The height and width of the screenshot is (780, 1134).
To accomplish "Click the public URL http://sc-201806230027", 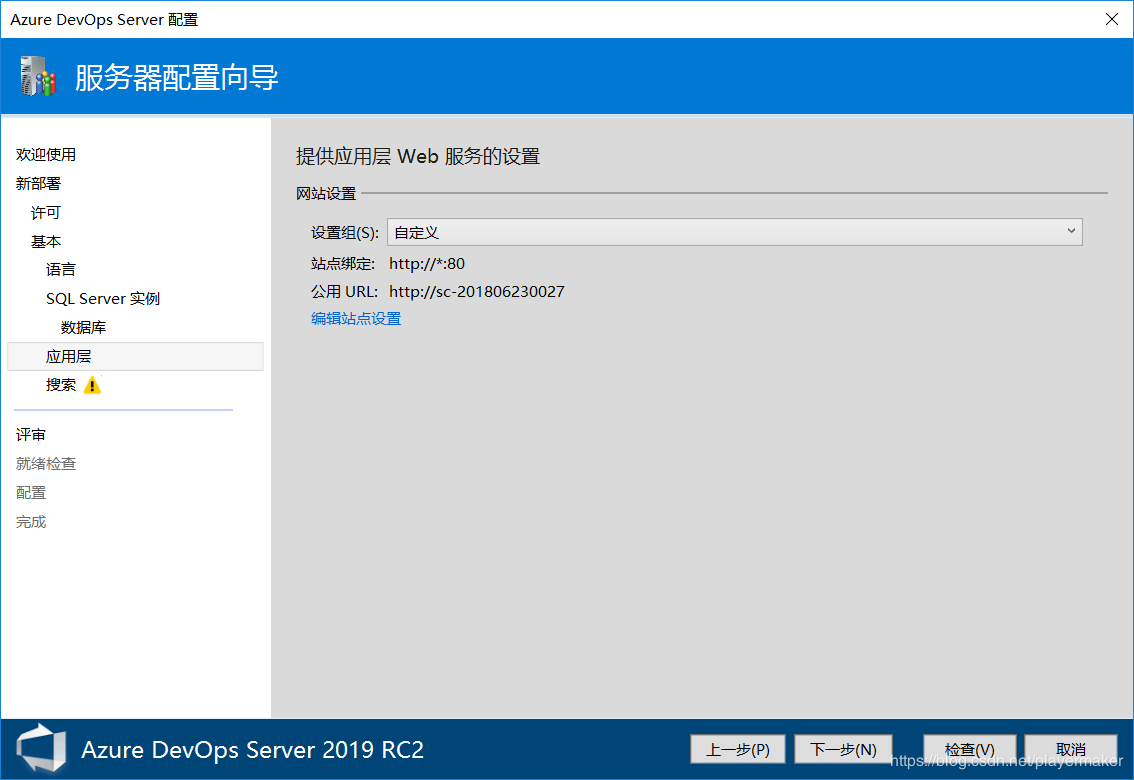I will 477,292.
